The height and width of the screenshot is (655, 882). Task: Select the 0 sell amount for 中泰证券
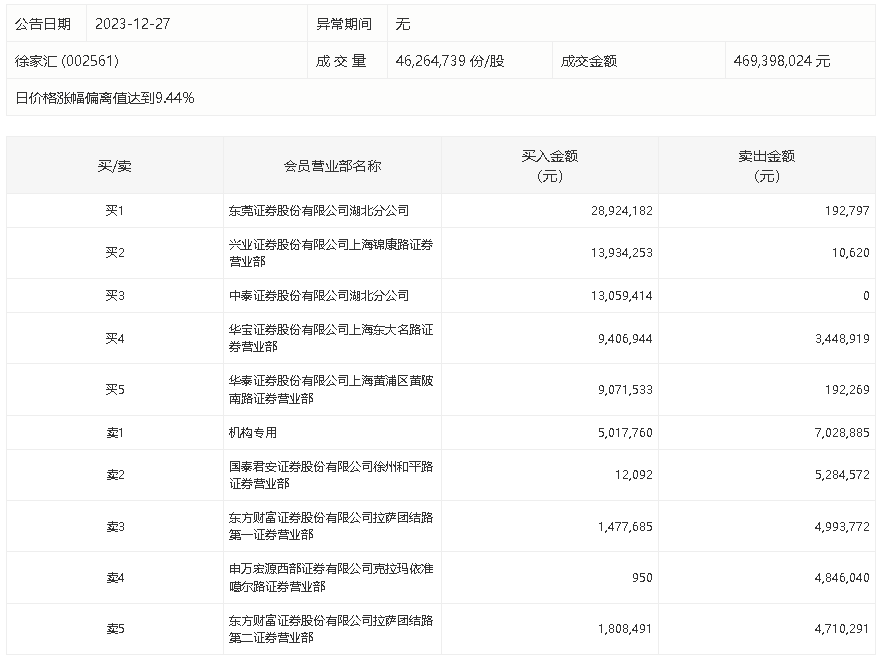[866, 295]
